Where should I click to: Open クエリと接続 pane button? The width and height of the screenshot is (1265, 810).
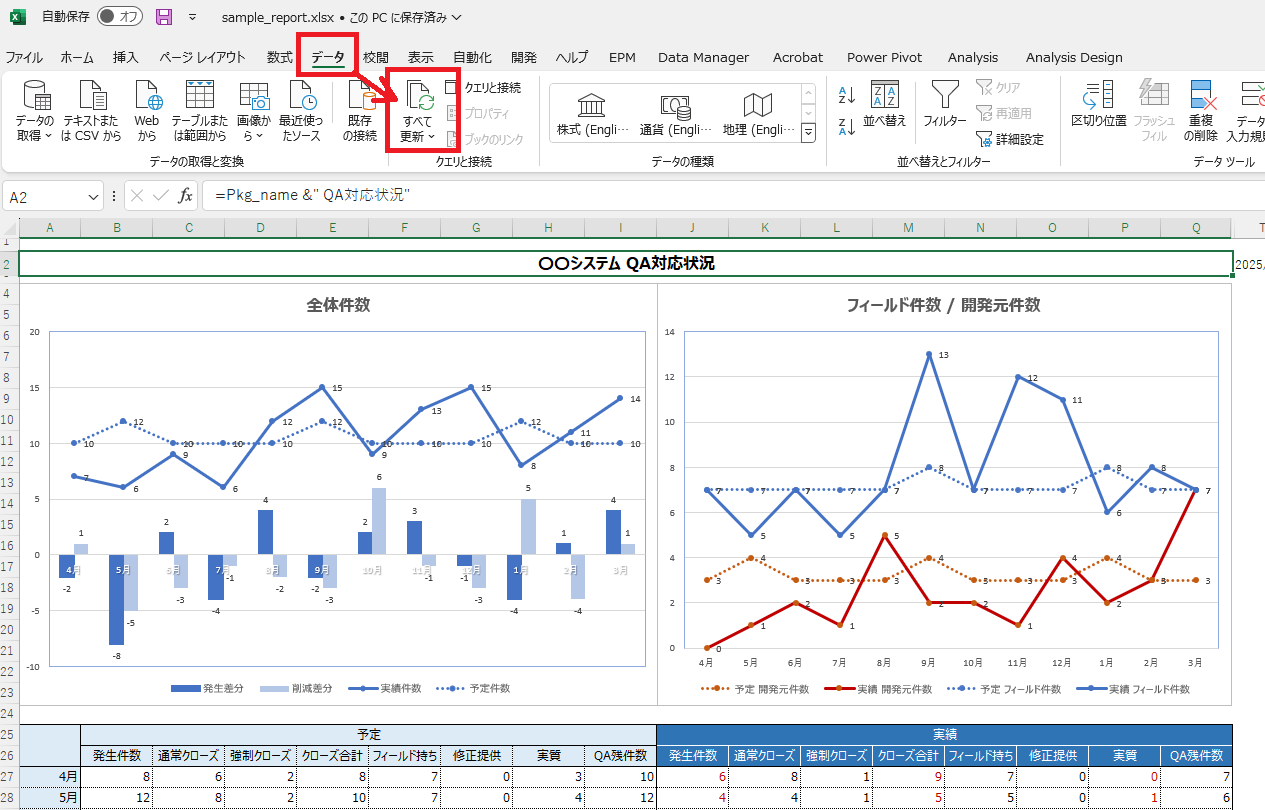482,88
